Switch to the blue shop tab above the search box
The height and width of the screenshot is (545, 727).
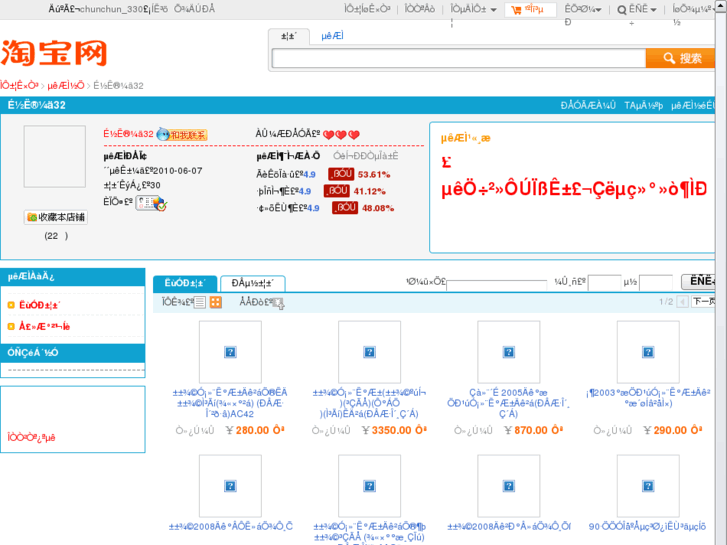(x=332, y=36)
